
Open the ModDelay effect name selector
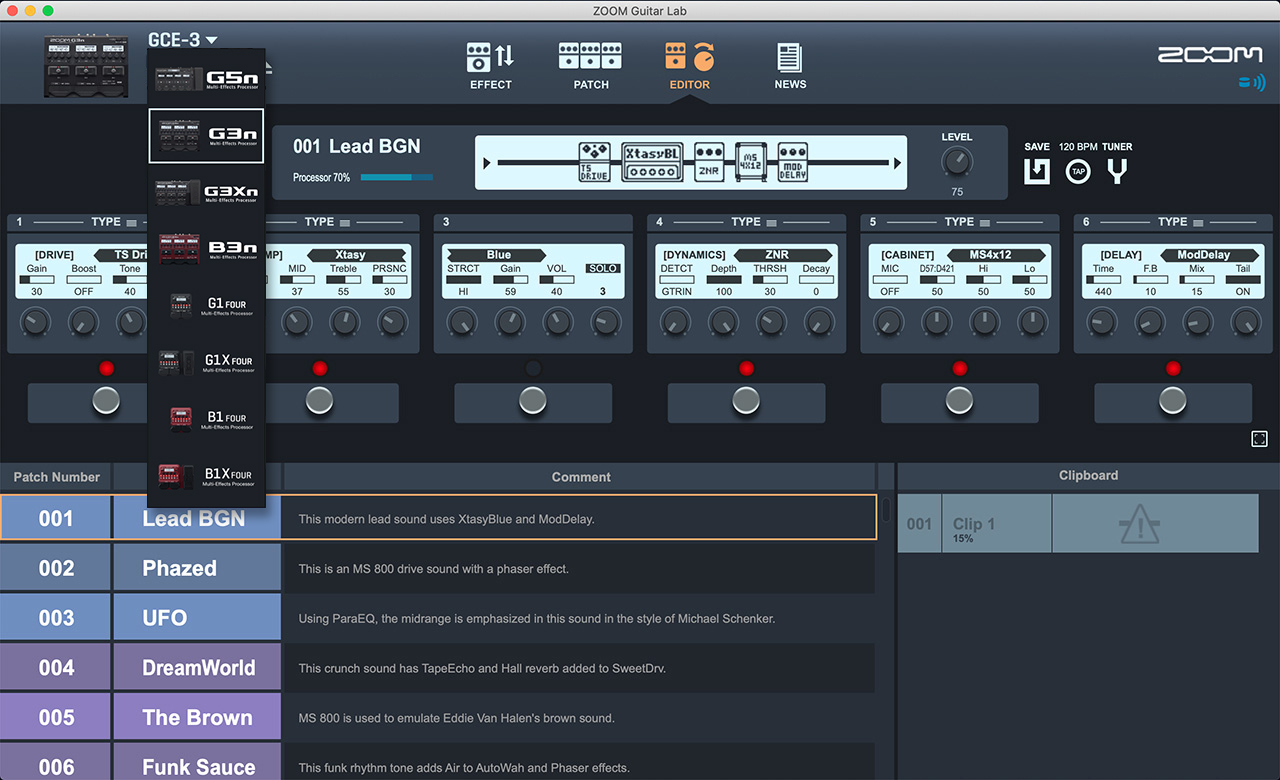[1209, 255]
